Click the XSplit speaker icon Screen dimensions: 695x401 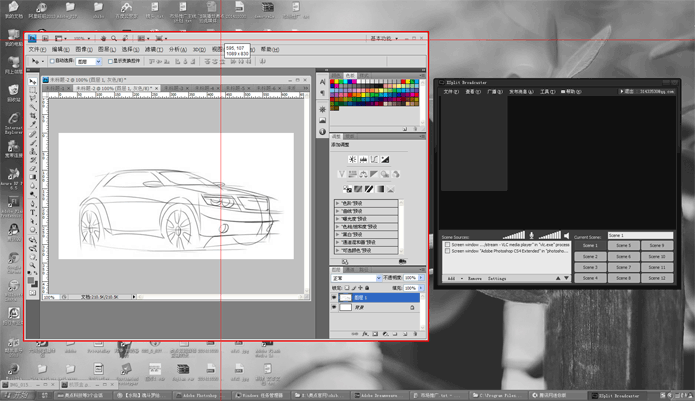[566, 235]
